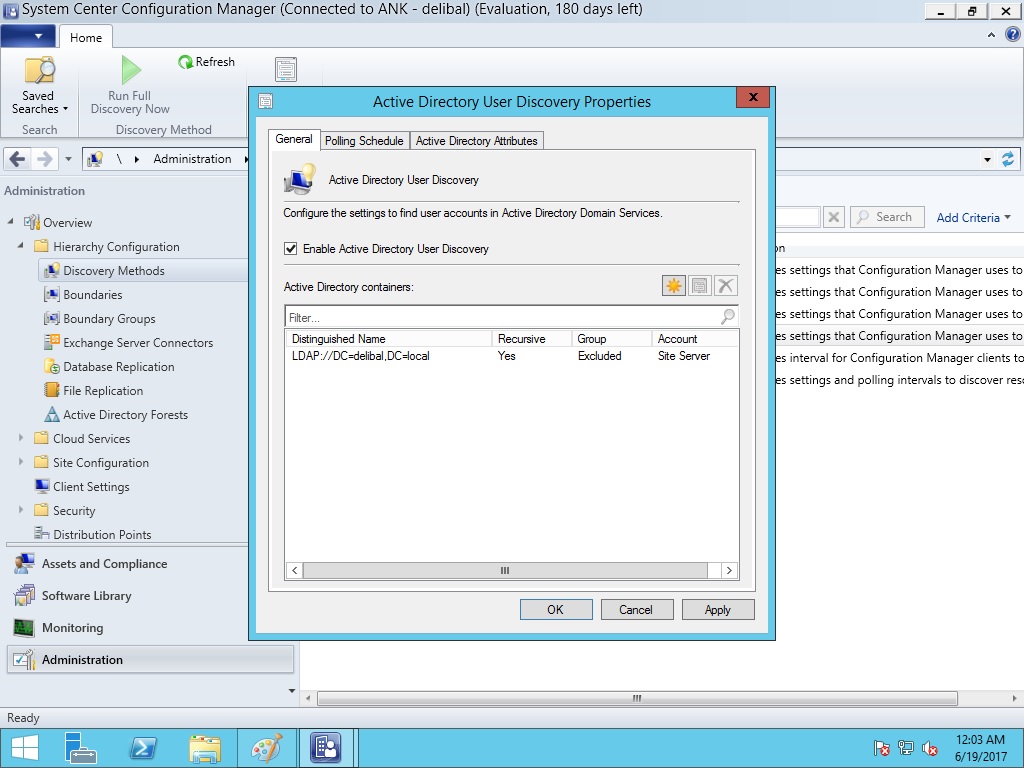
Task: Collapse the Hierarchy Configuration node
Action: point(22,247)
